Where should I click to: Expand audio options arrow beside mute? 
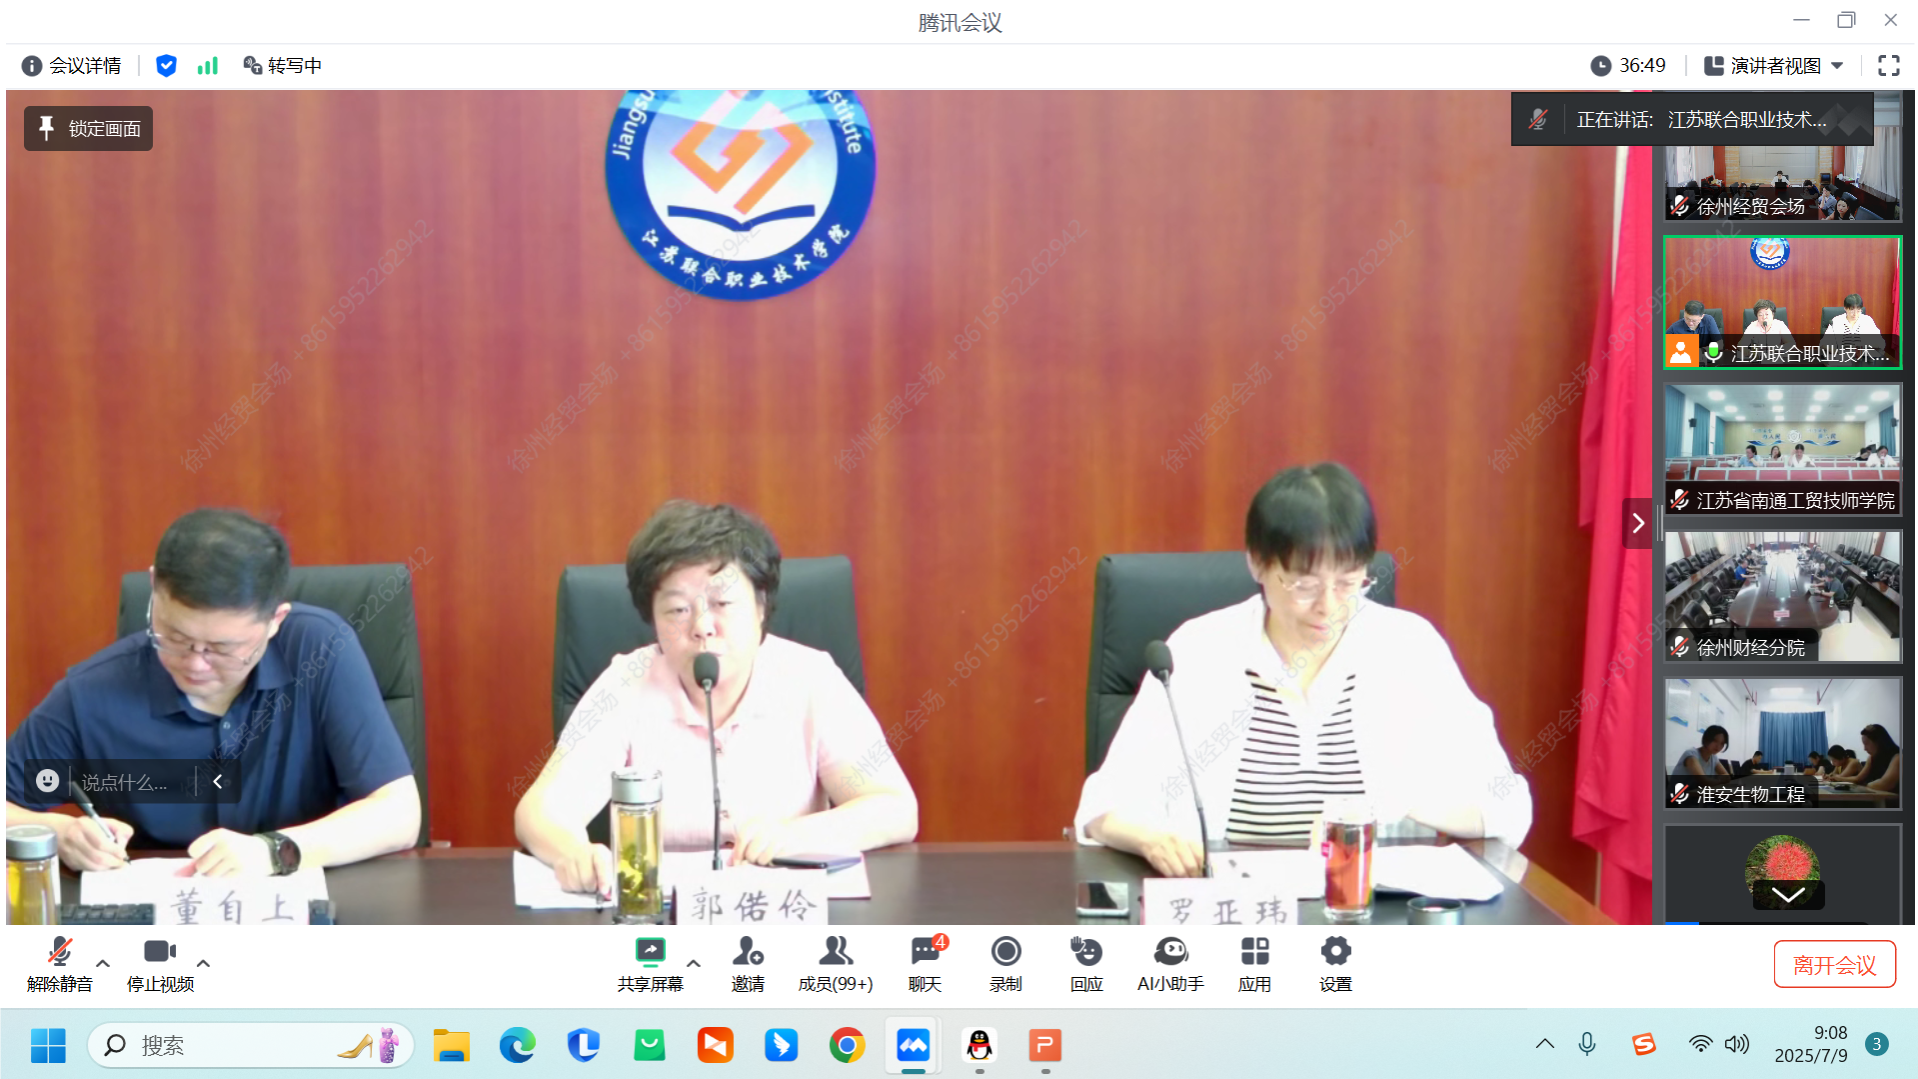pyautogui.click(x=103, y=963)
